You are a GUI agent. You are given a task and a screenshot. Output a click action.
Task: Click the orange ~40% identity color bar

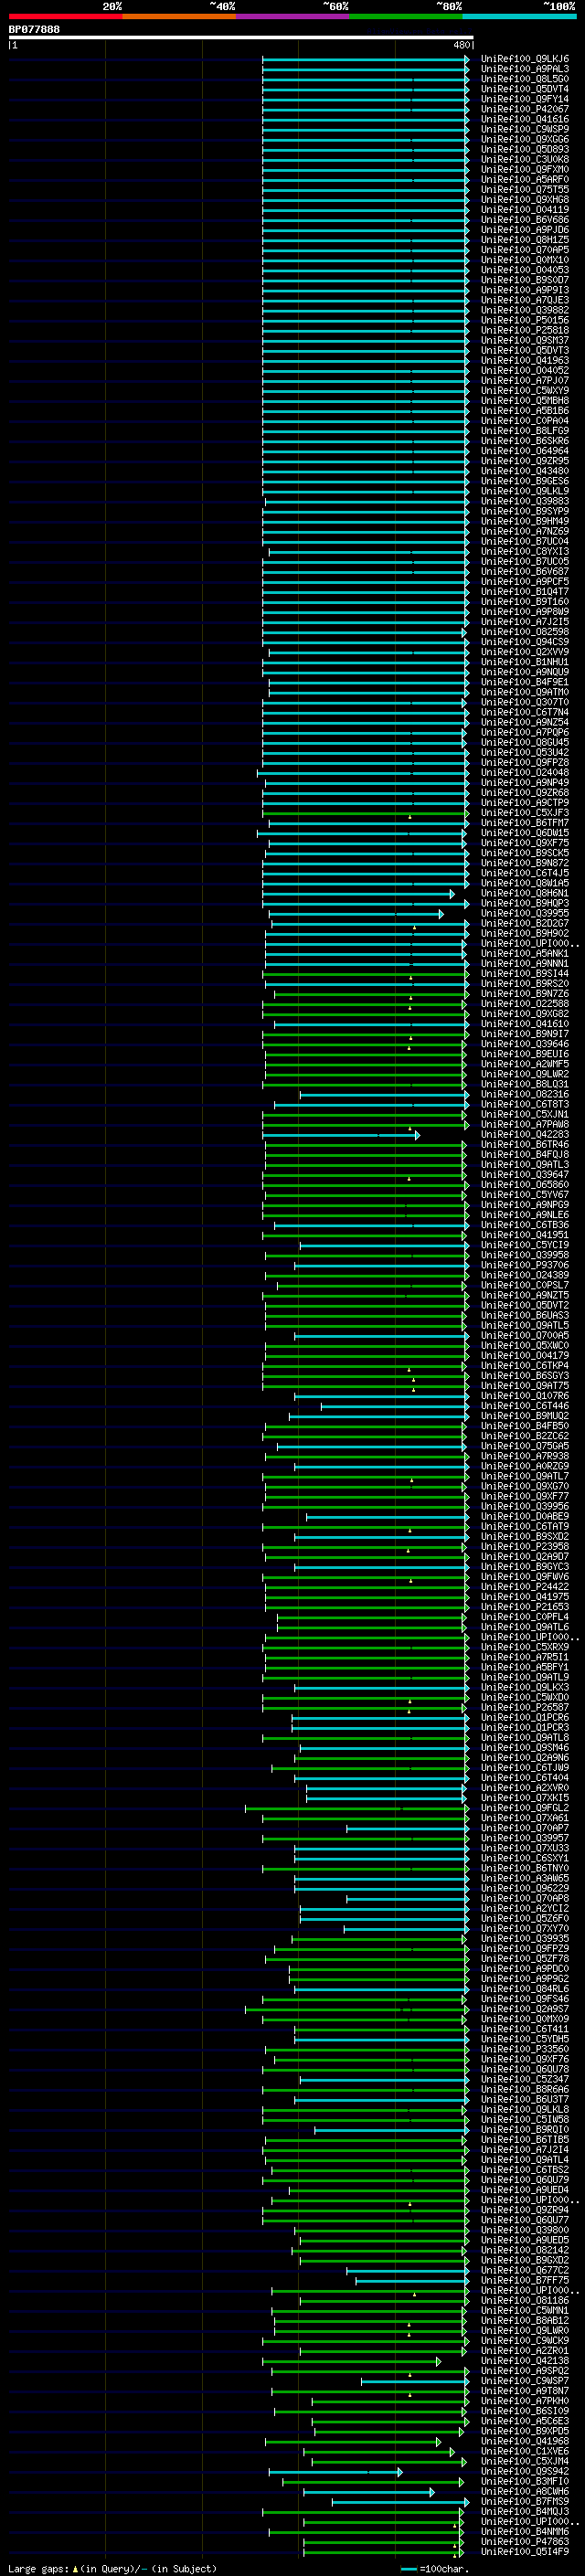pyautogui.click(x=179, y=16)
